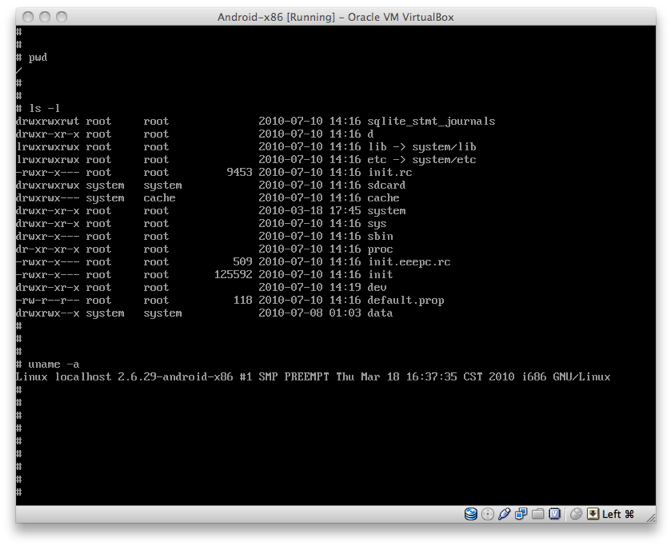Click the 'default.prop' file name
Viewport: 671px width, 546px height.
(x=406, y=300)
